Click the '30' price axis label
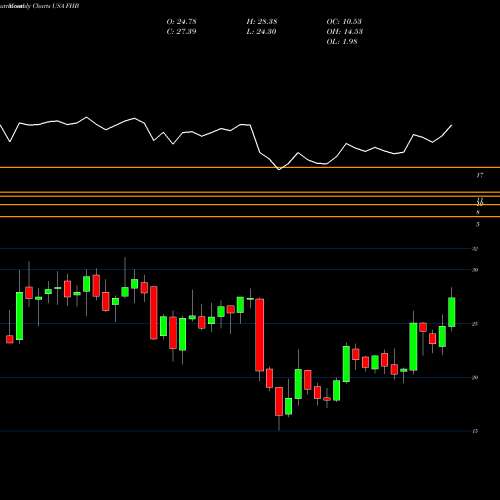This screenshot has width=500, height=500. [x=475, y=270]
